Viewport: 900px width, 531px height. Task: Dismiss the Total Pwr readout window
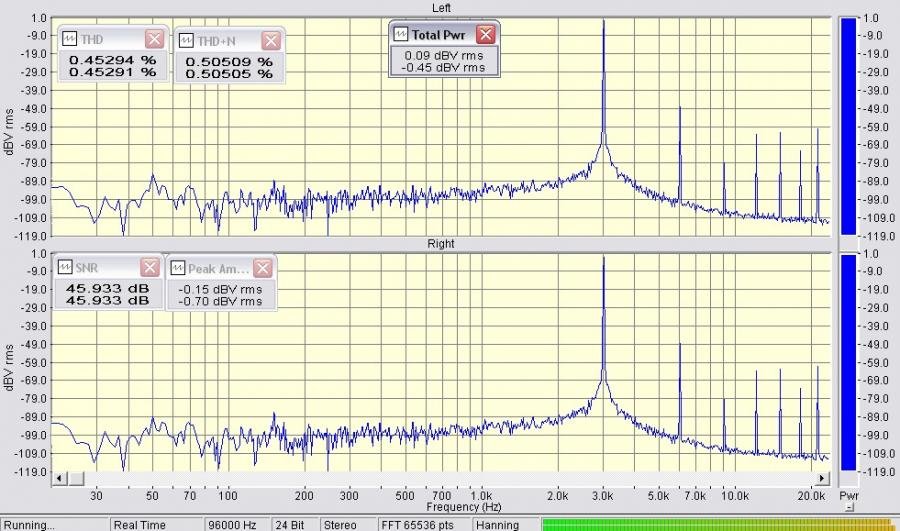coord(485,34)
